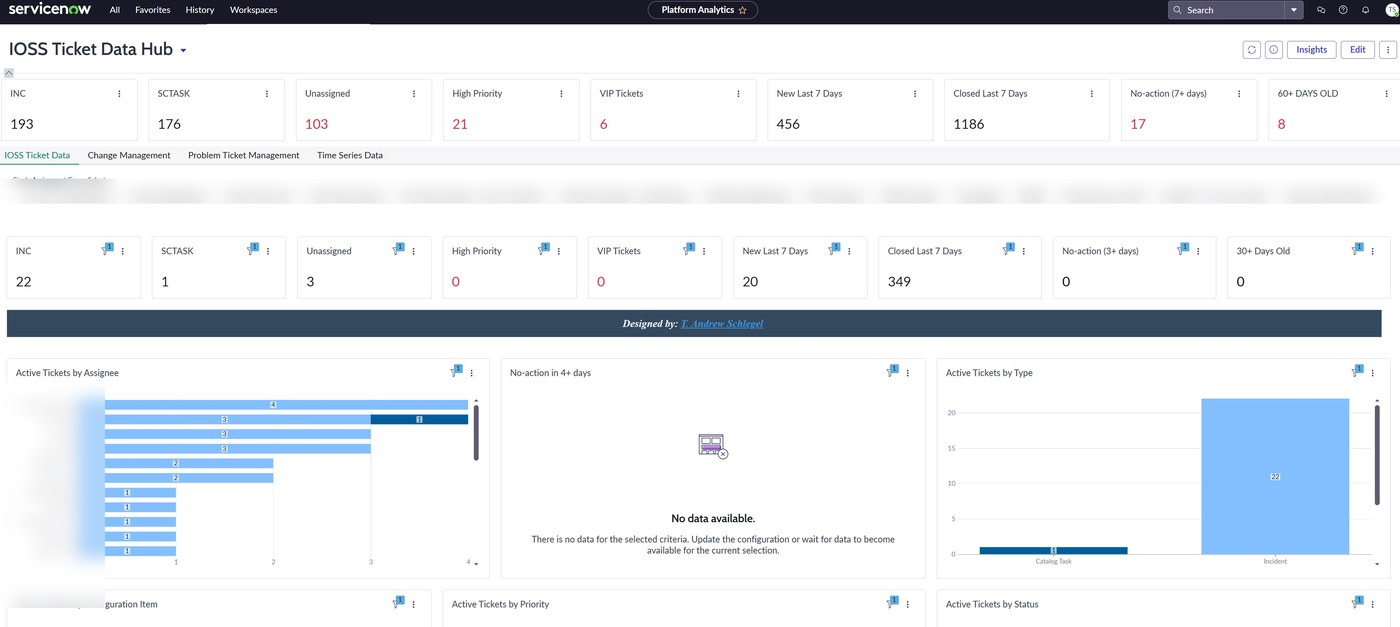The image size is (1400, 627).
Task: Click the value 1186 on Closed Last 7 Days
Action: 969,124
